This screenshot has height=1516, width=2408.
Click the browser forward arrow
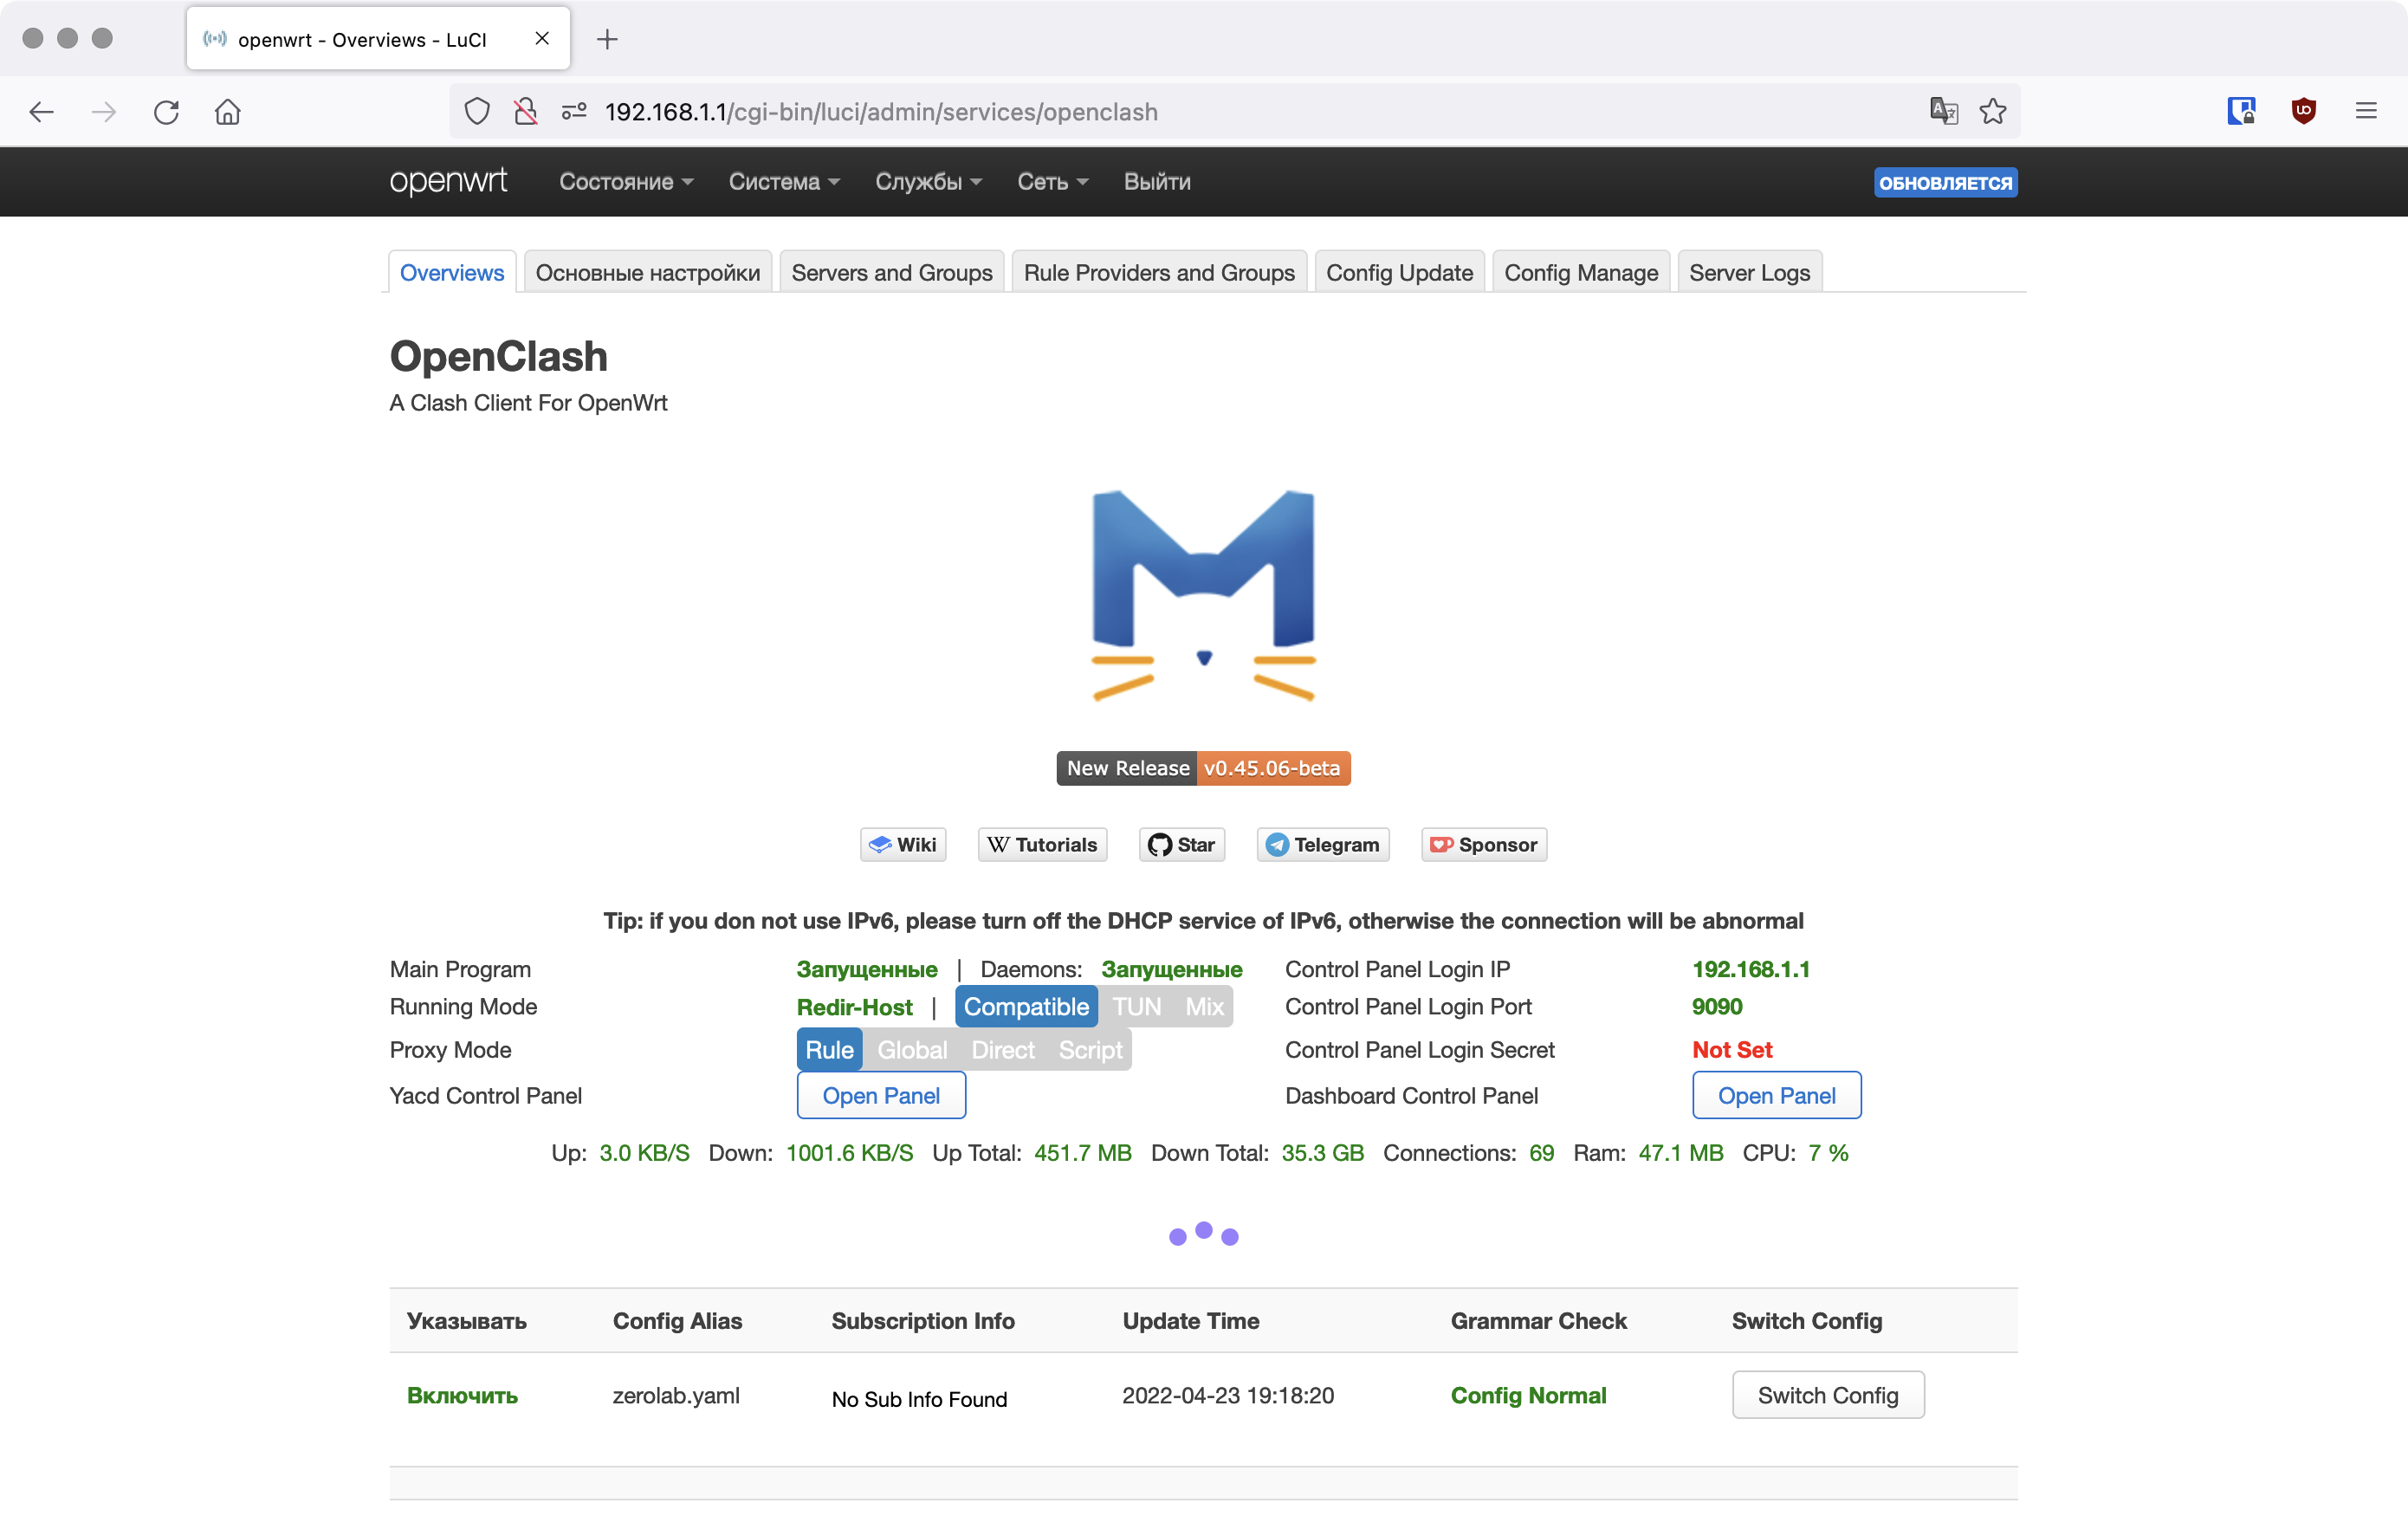coord(104,112)
